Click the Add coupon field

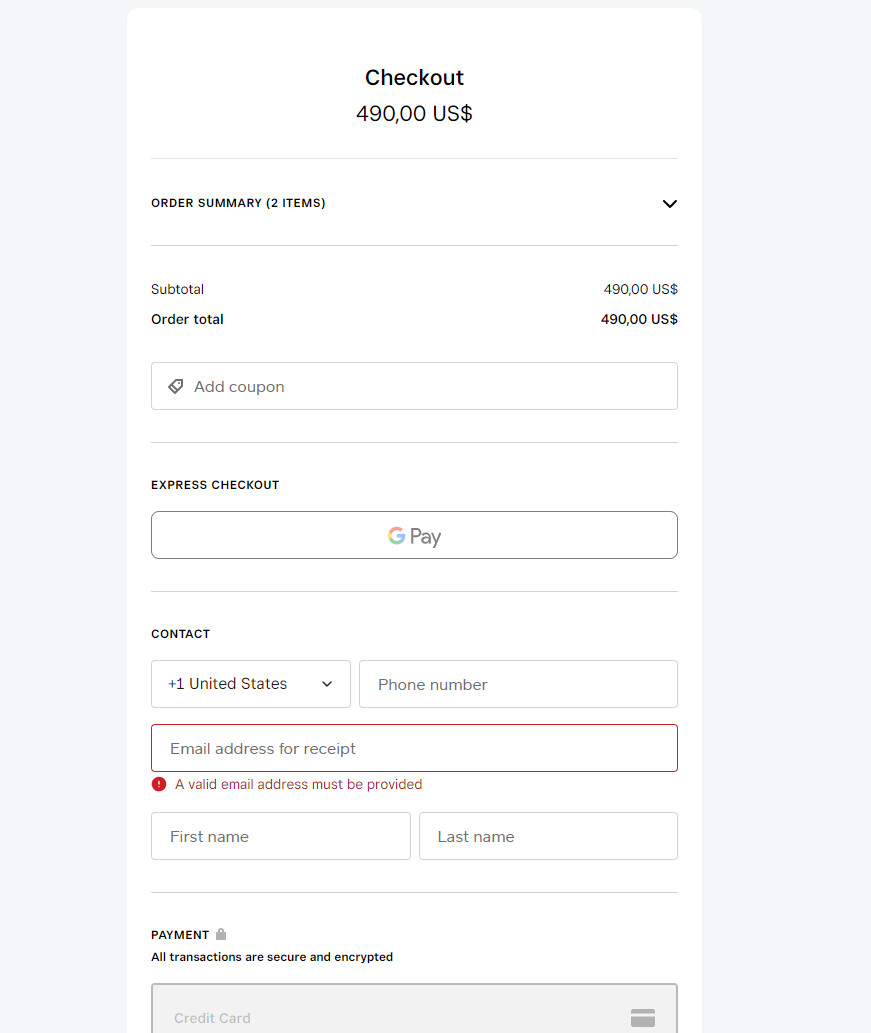(x=414, y=386)
